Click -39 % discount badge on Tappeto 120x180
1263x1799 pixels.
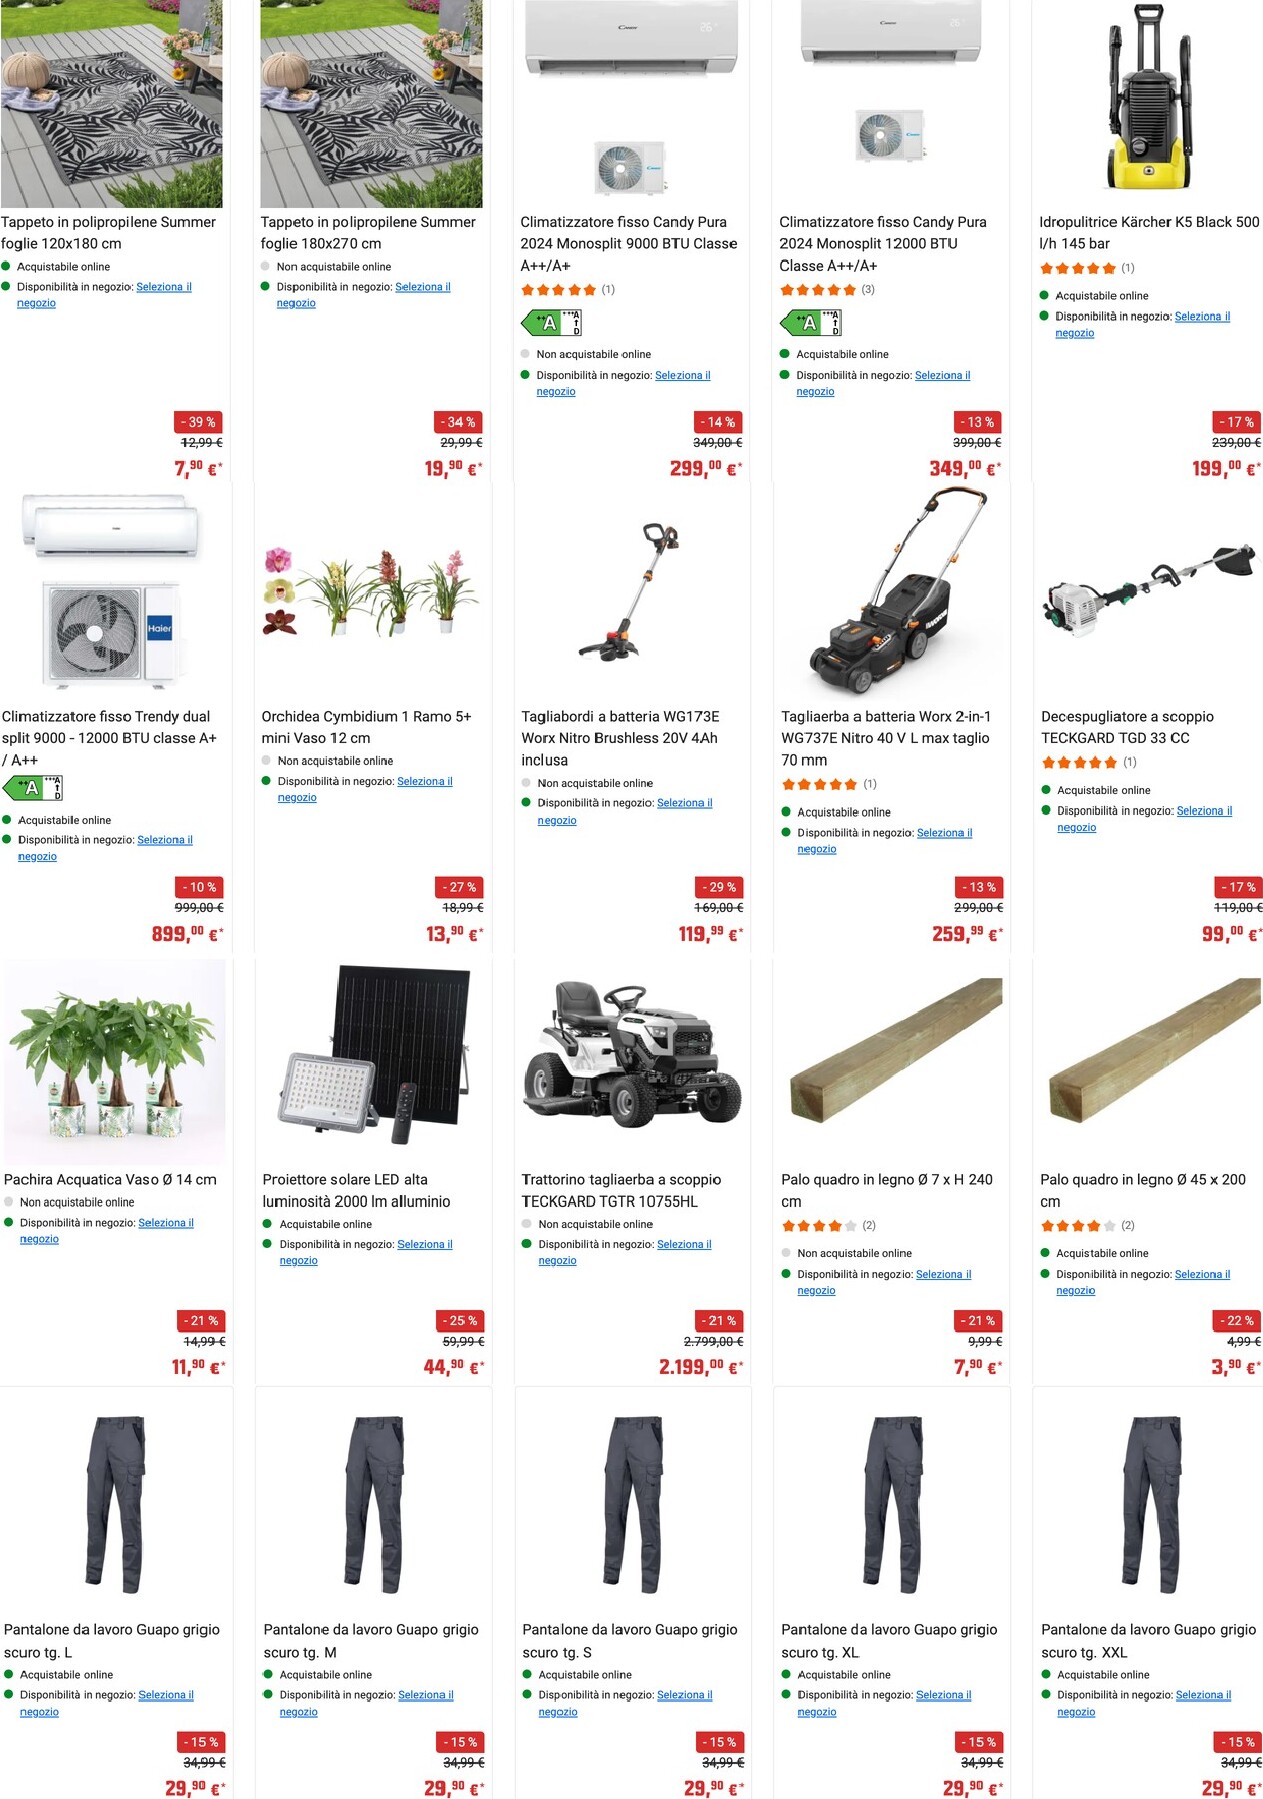198,422
